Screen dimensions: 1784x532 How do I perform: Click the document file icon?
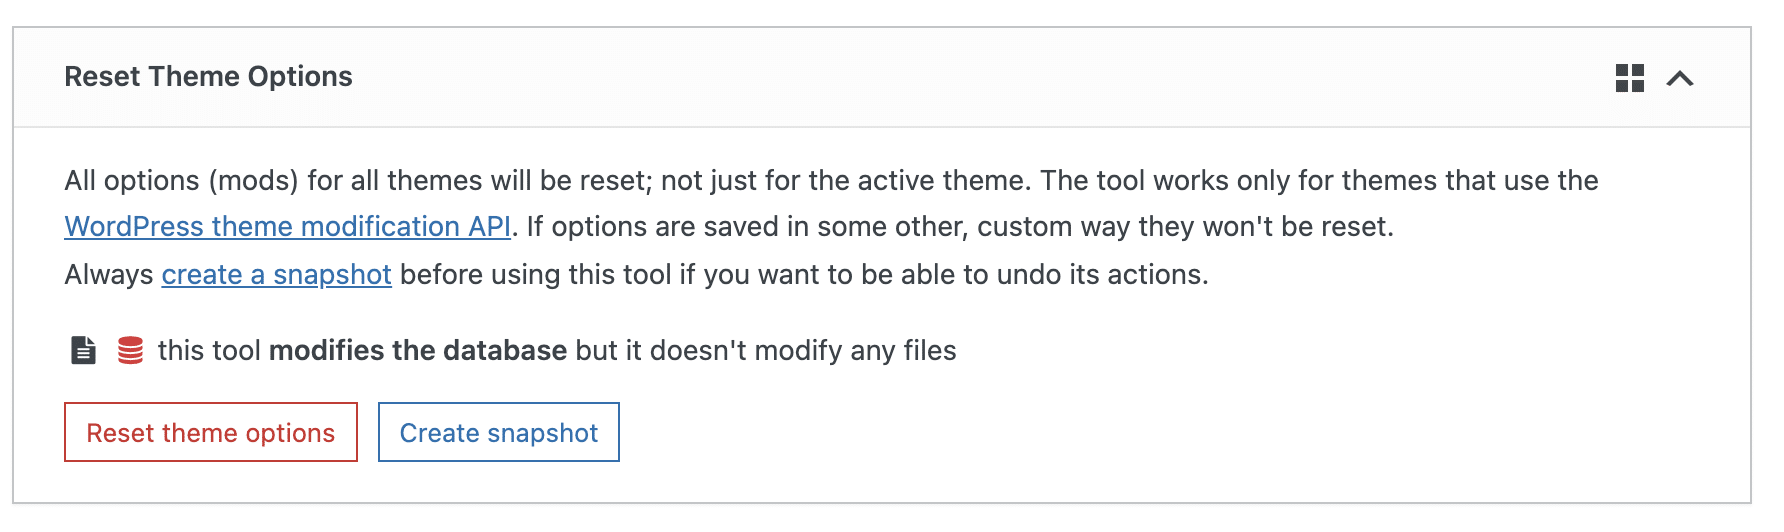point(84,350)
